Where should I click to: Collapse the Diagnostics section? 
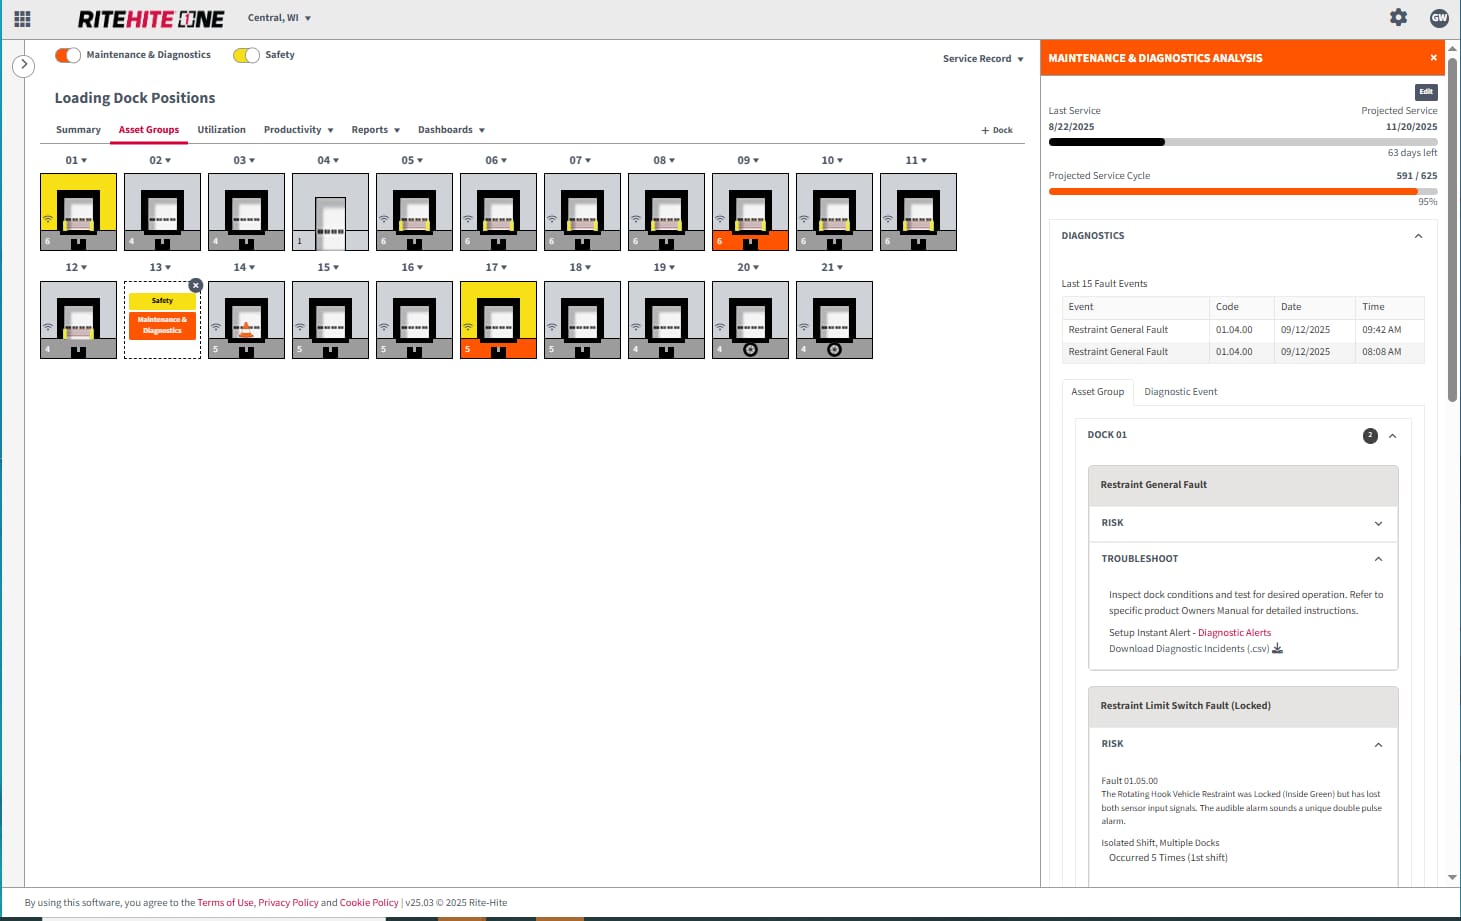pos(1418,236)
